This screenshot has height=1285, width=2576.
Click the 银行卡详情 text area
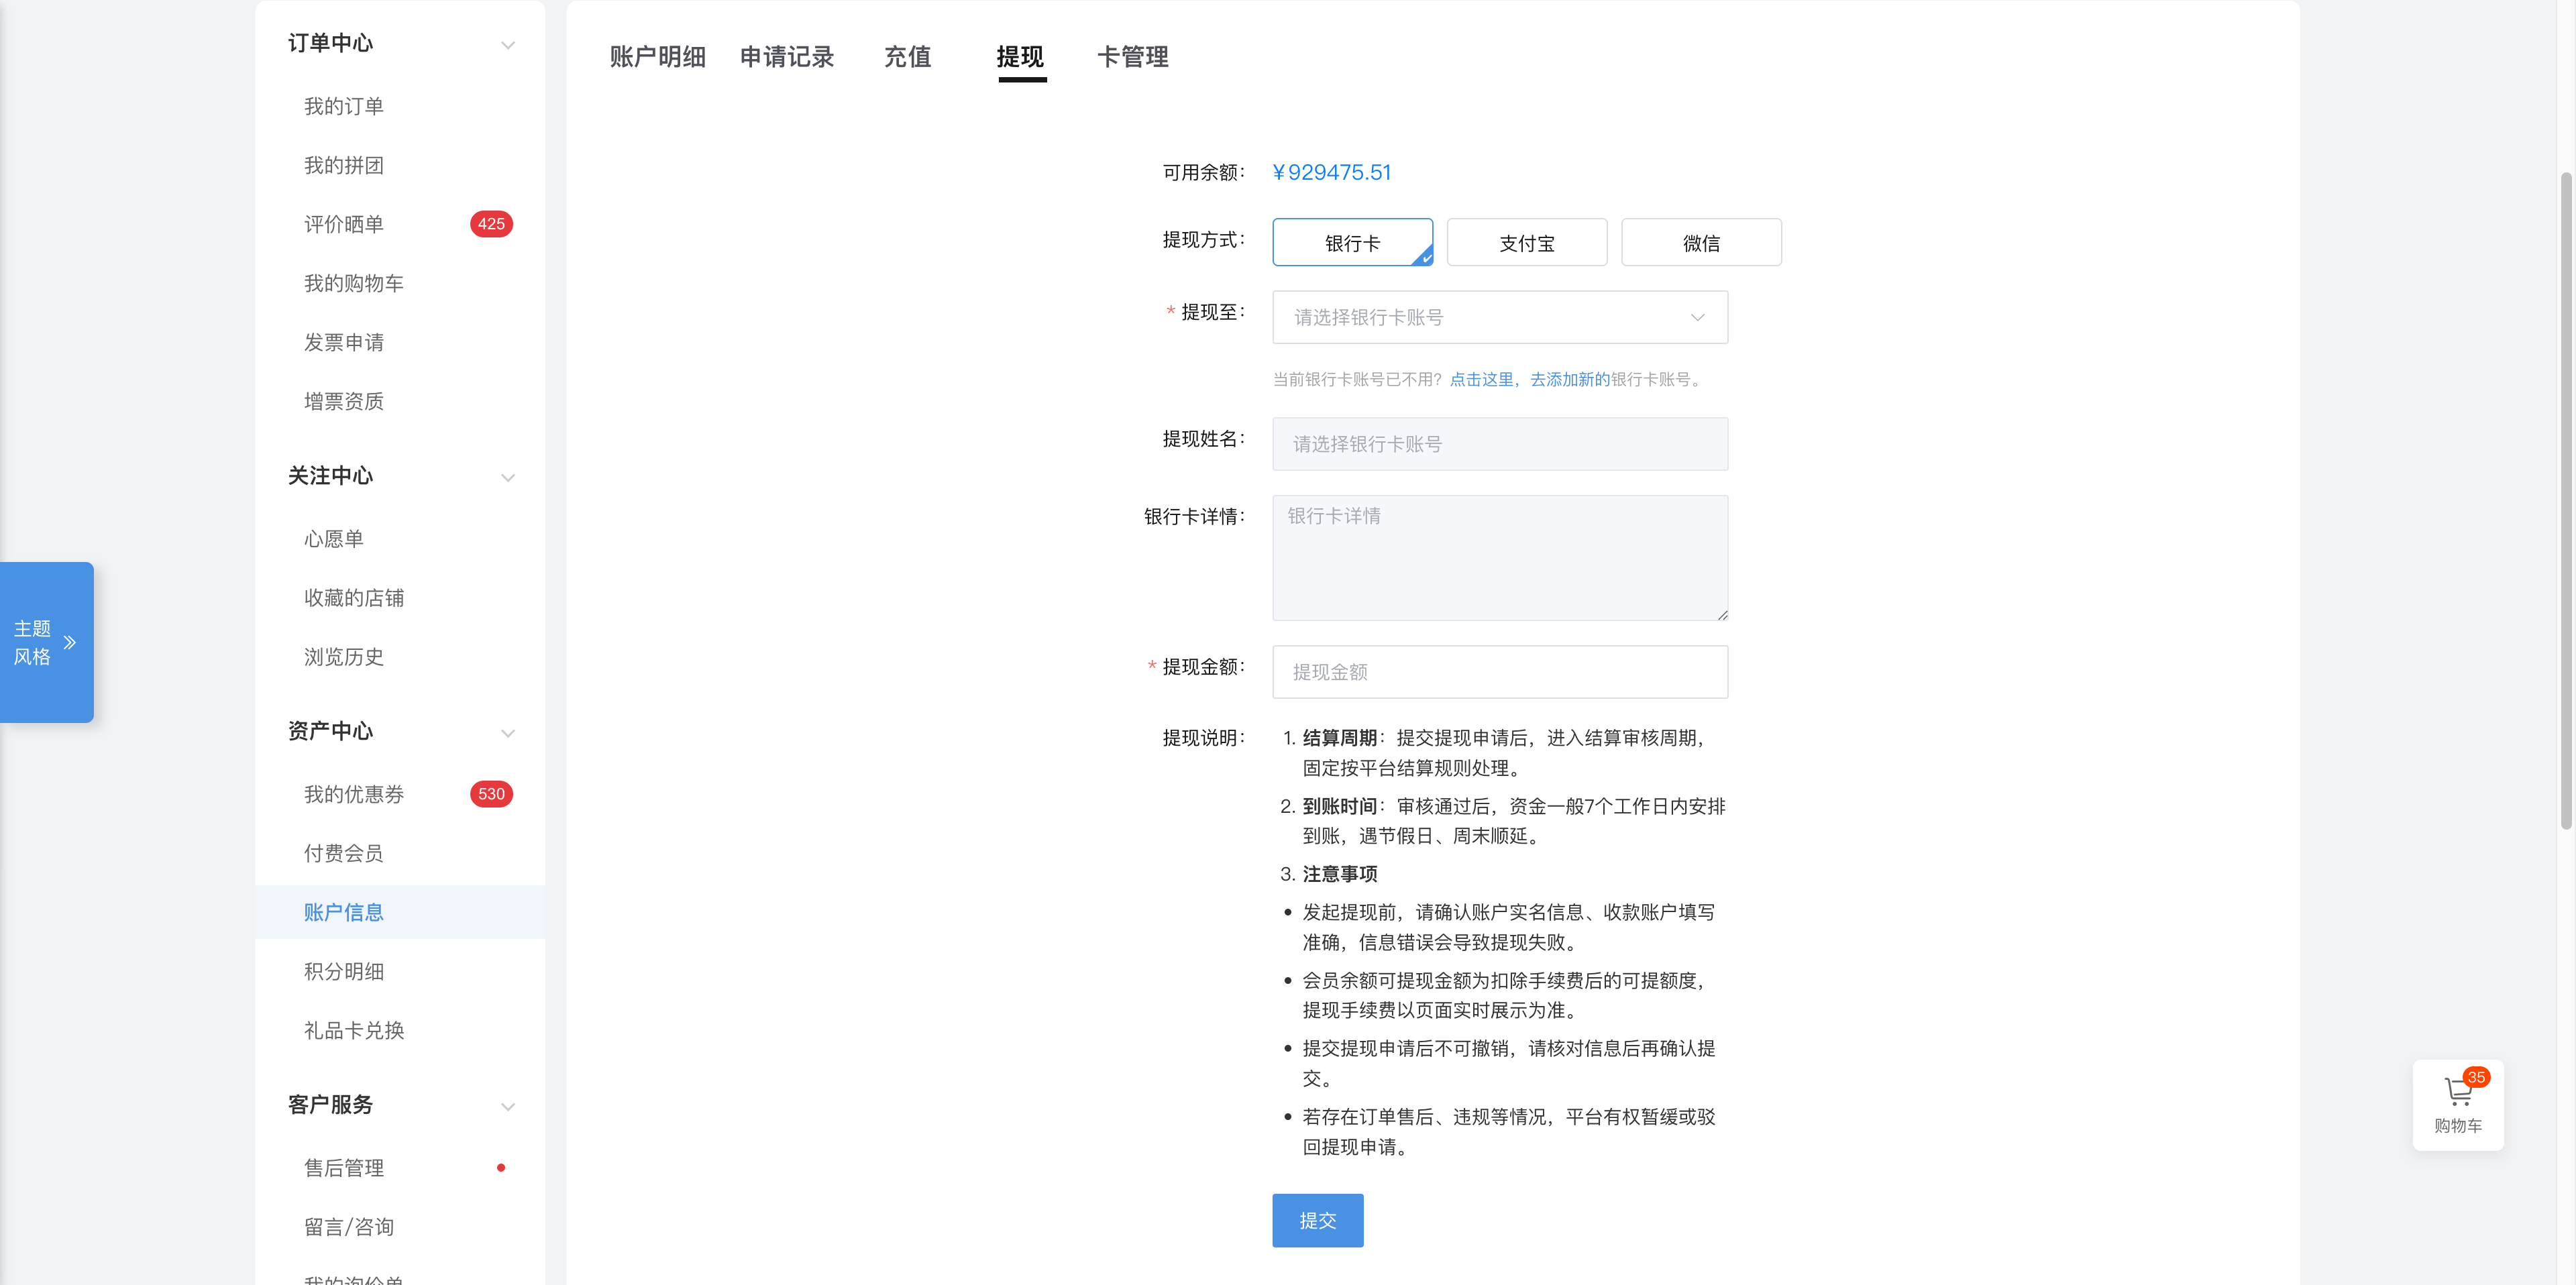click(x=1499, y=558)
